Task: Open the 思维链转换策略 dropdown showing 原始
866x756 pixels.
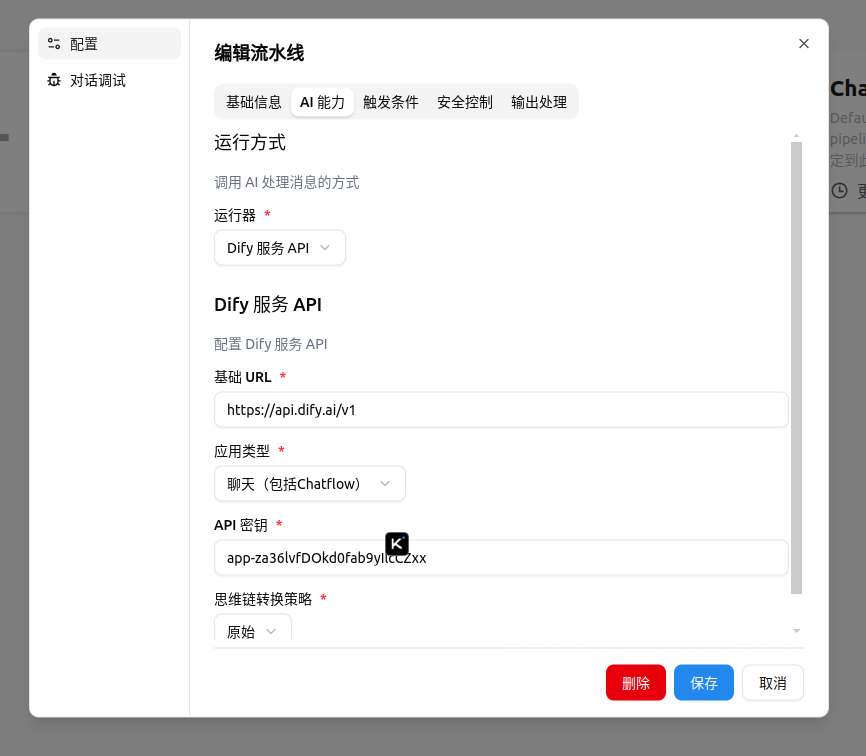Action: pyautogui.click(x=253, y=628)
